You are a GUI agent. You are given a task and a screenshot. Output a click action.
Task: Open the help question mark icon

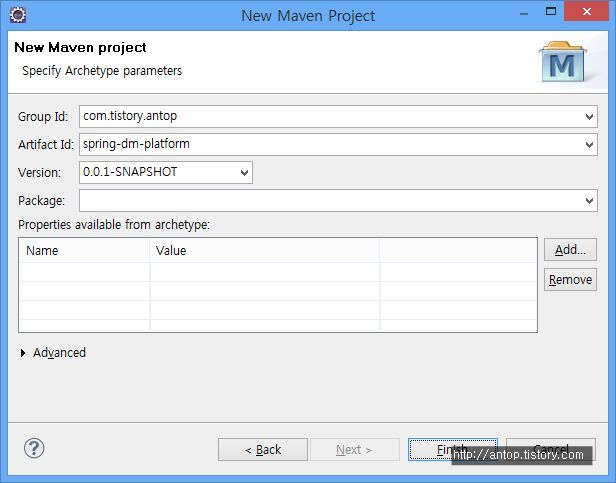point(34,448)
